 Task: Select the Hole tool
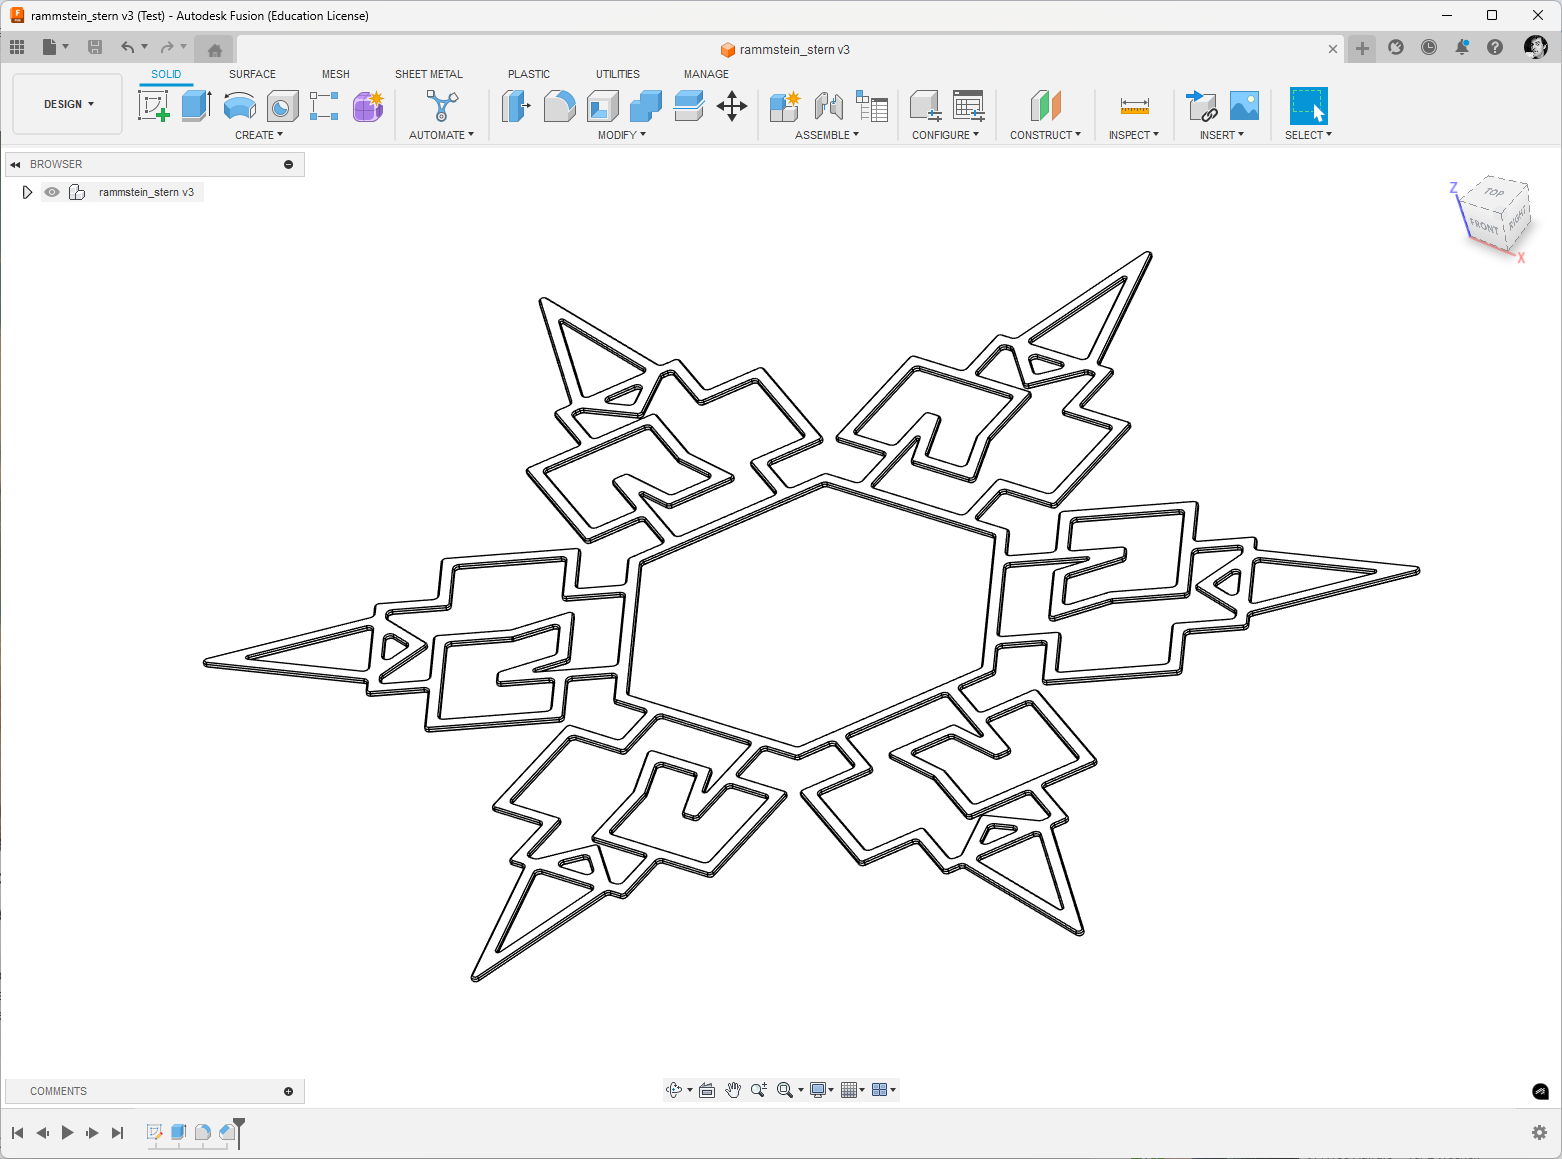point(282,105)
